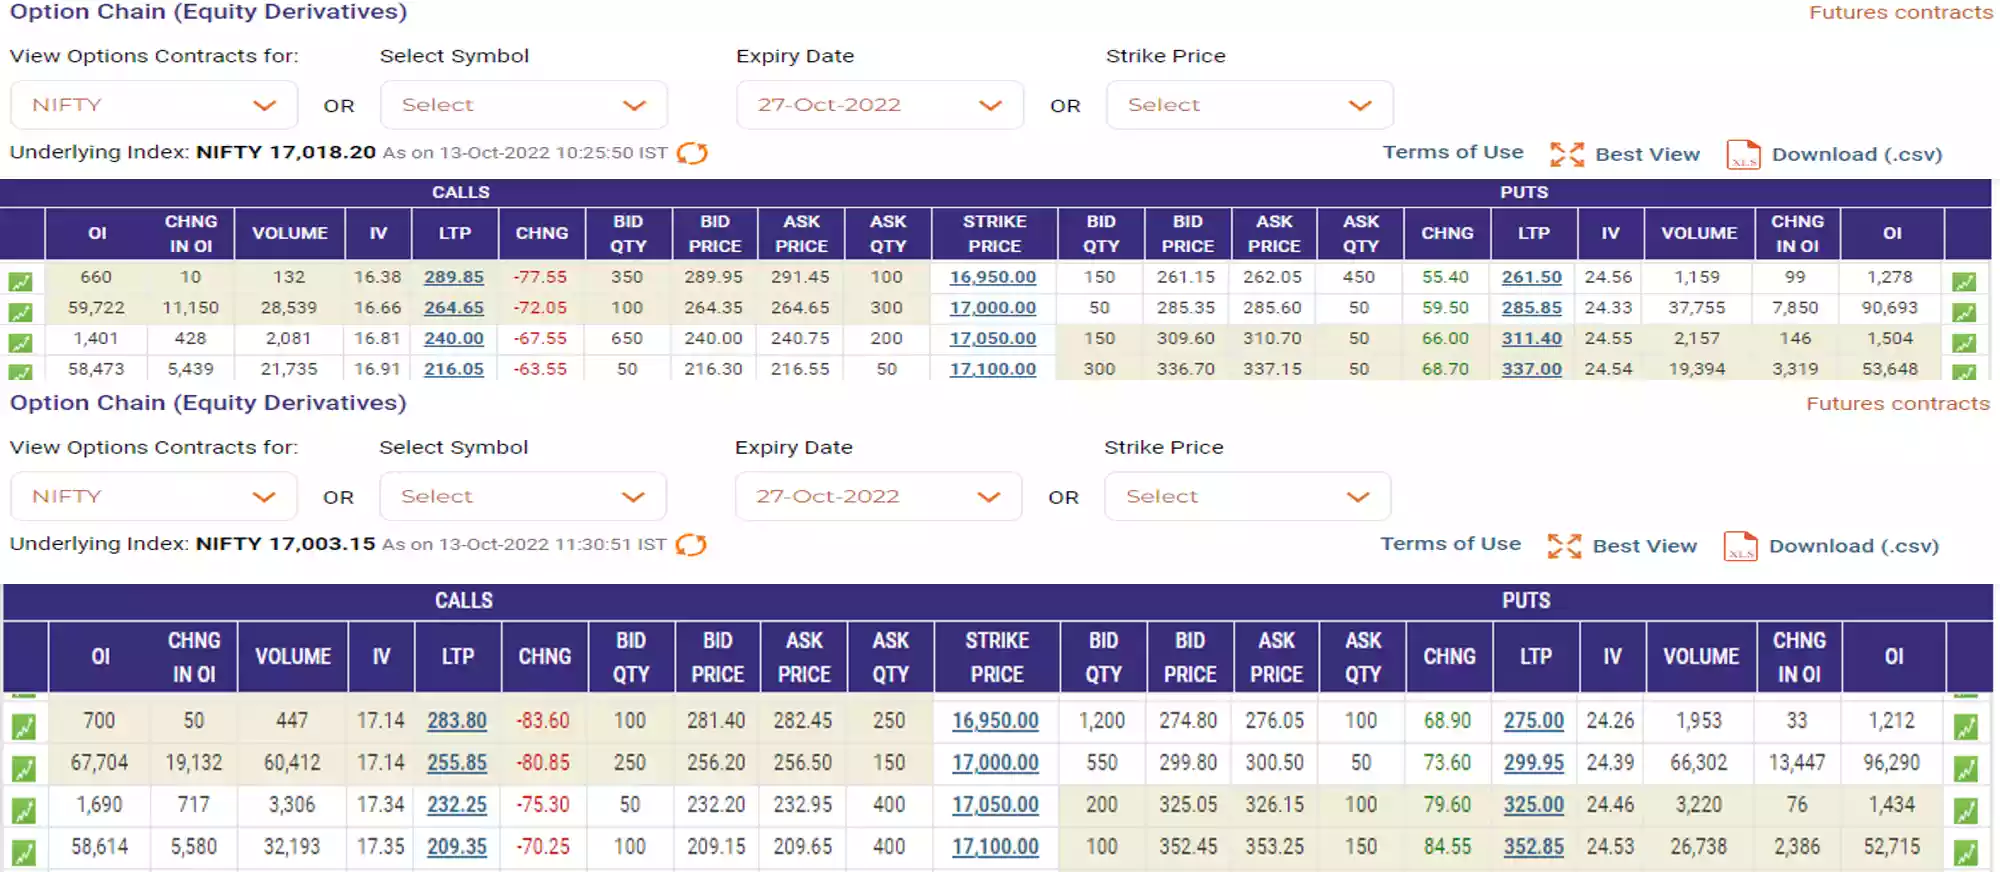Open the Strike Price dropdown in upper panel
Screen dimensions: 2000x872
(1249, 105)
